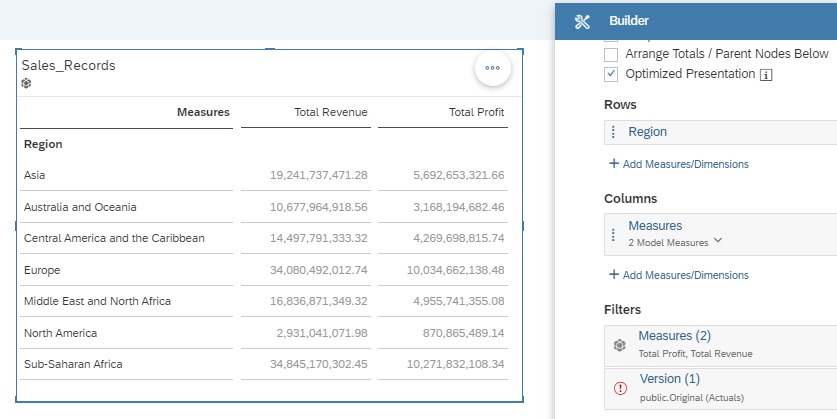Select Middle East and North Africa row
The height and width of the screenshot is (419, 837).
(x=97, y=301)
